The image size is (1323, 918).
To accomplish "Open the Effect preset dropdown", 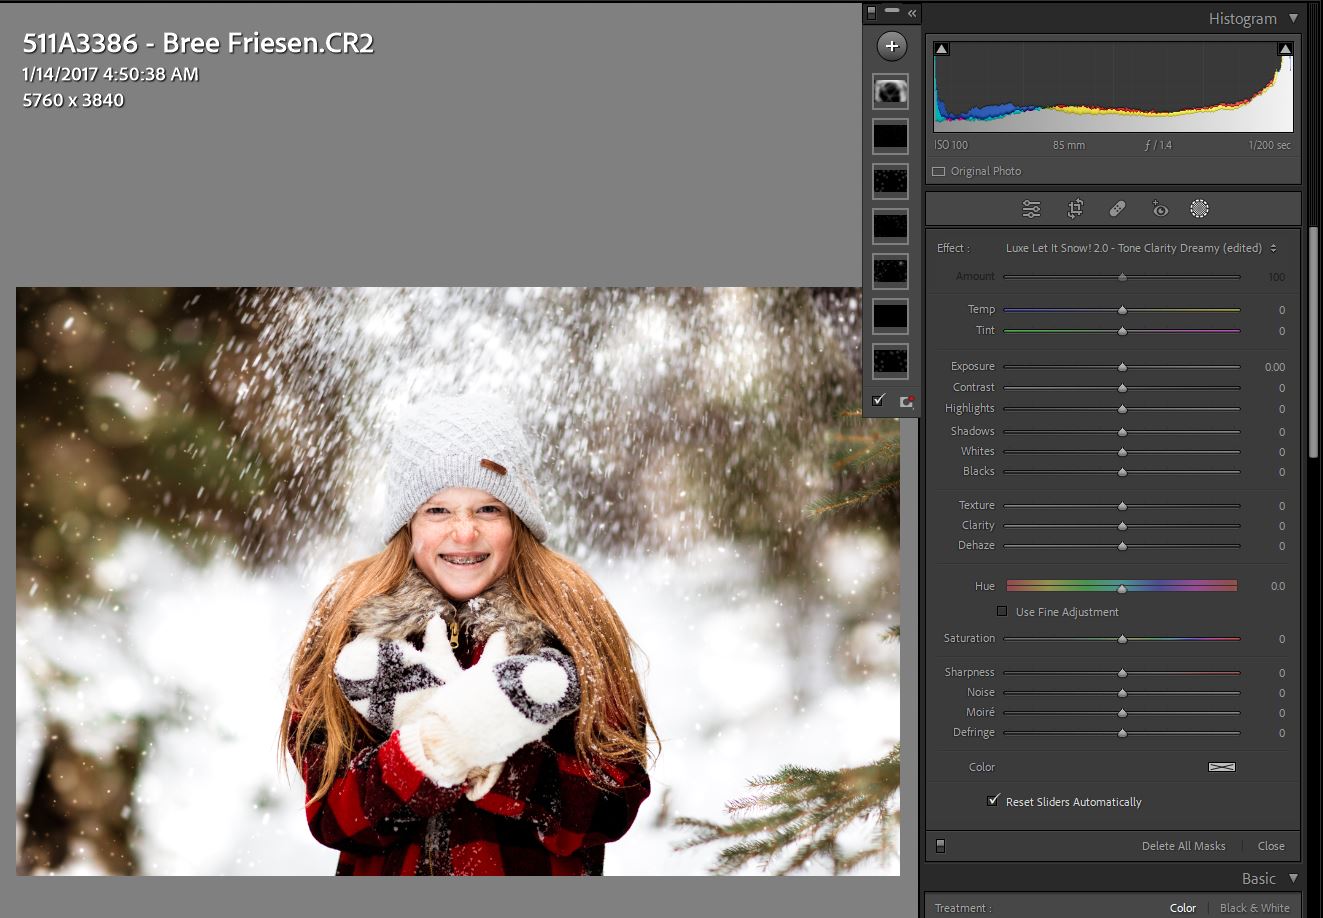I will [1140, 248].
